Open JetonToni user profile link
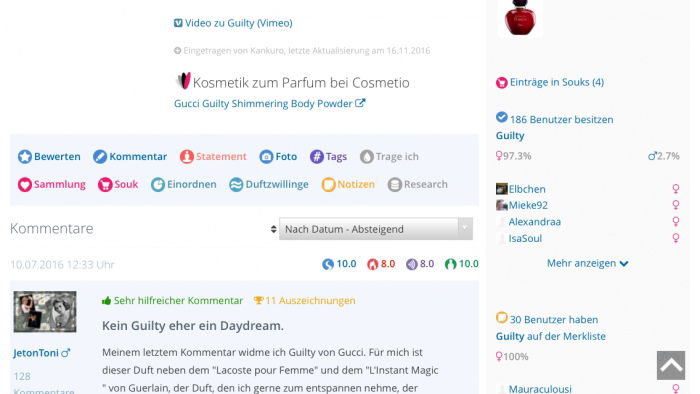This screenshot has height=394, width=700. pos(36,353)
